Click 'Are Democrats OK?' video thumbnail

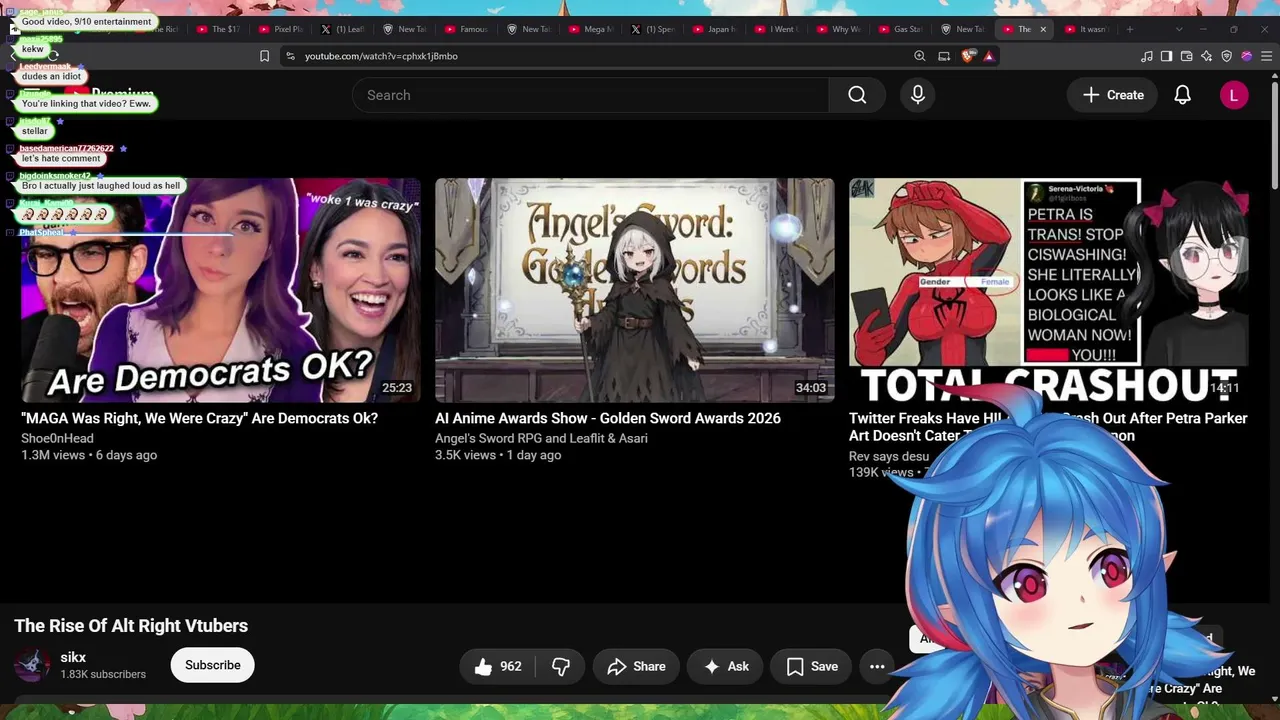tap(221, 290)
